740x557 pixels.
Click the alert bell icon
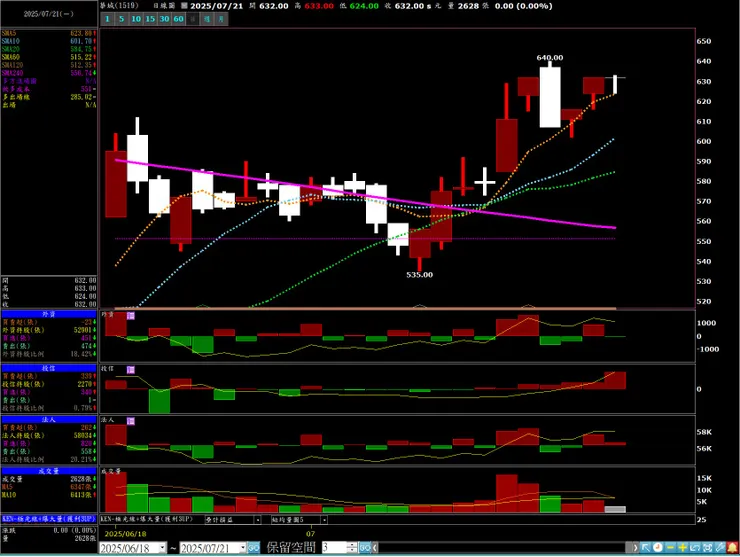tap(732, 548)
